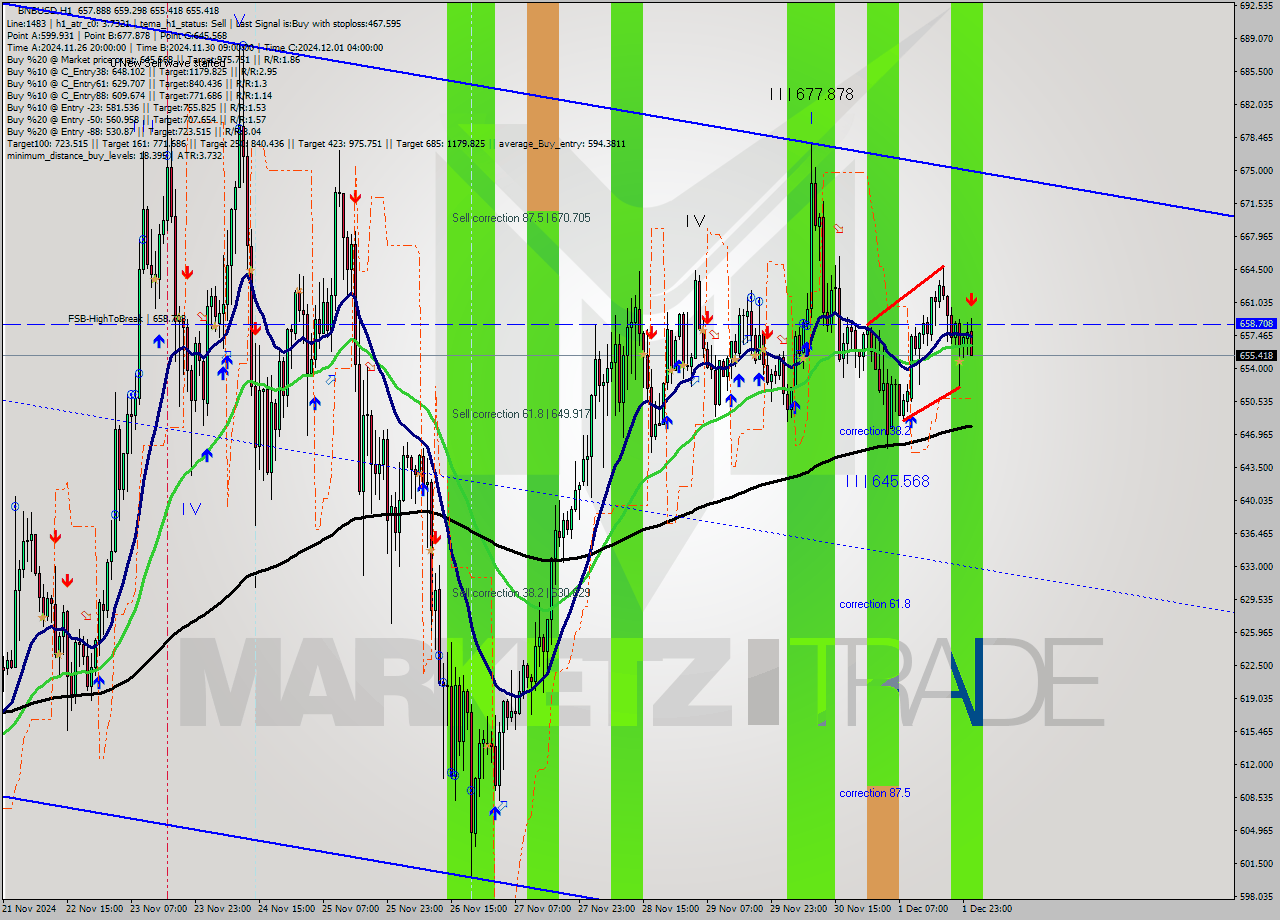Click the 24 Nov 15:00 time label
Viewport: 1280px width, 920px height.
click(x=286, y=909)
